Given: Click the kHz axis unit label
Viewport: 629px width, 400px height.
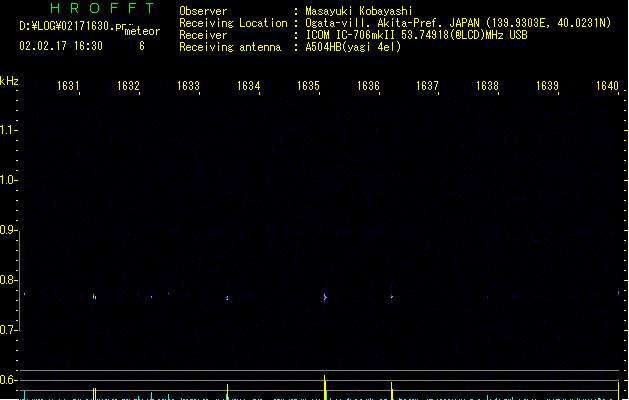Looking at the screenshot, I should (x=9, y=81).
